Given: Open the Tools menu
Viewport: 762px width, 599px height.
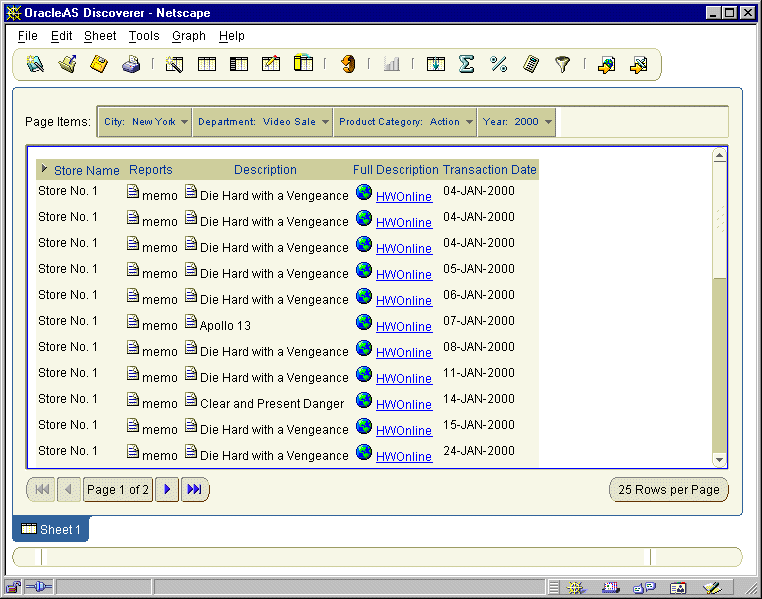Looking at the screenshot, I should (144, 36).
